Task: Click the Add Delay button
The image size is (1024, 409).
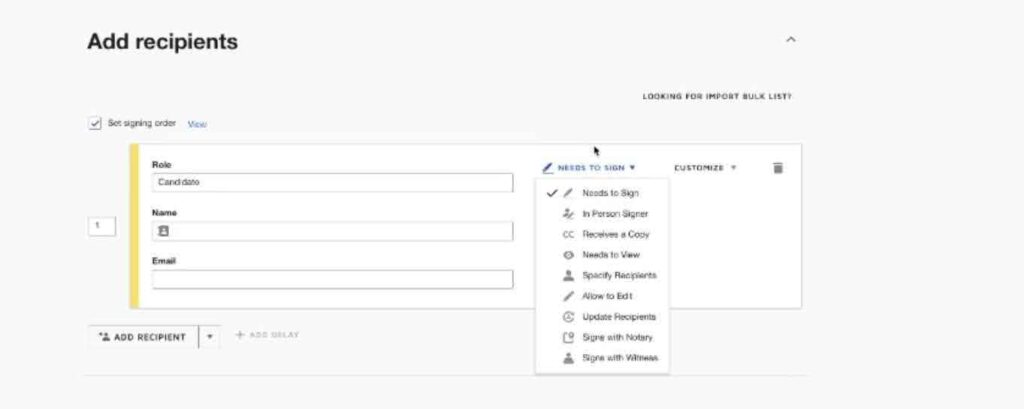Action: 267,335
